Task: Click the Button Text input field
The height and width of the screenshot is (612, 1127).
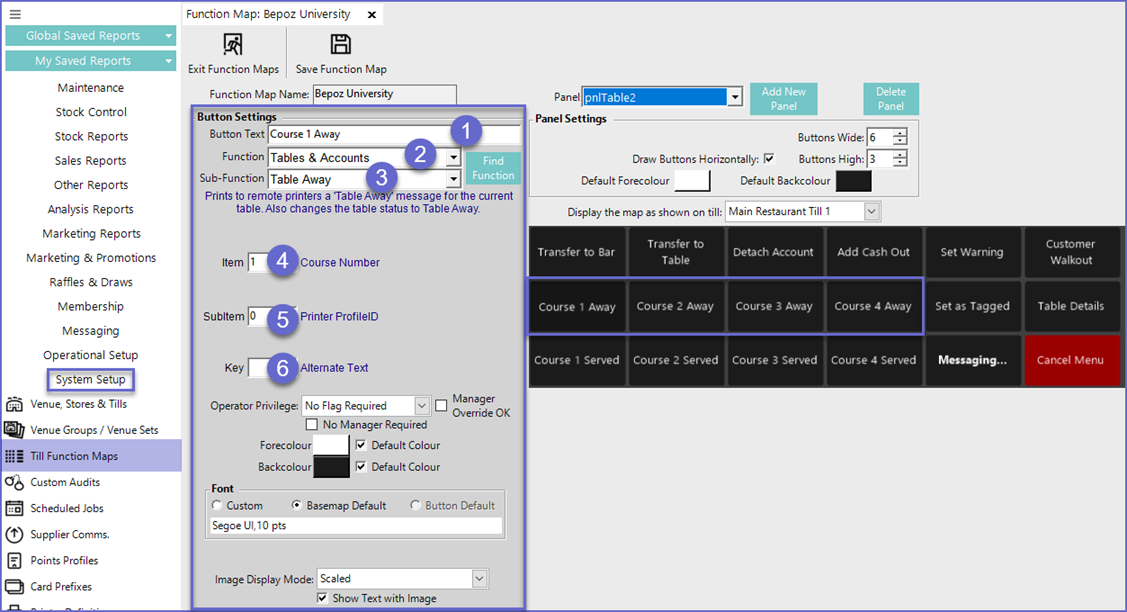Action: click(394, 134)
